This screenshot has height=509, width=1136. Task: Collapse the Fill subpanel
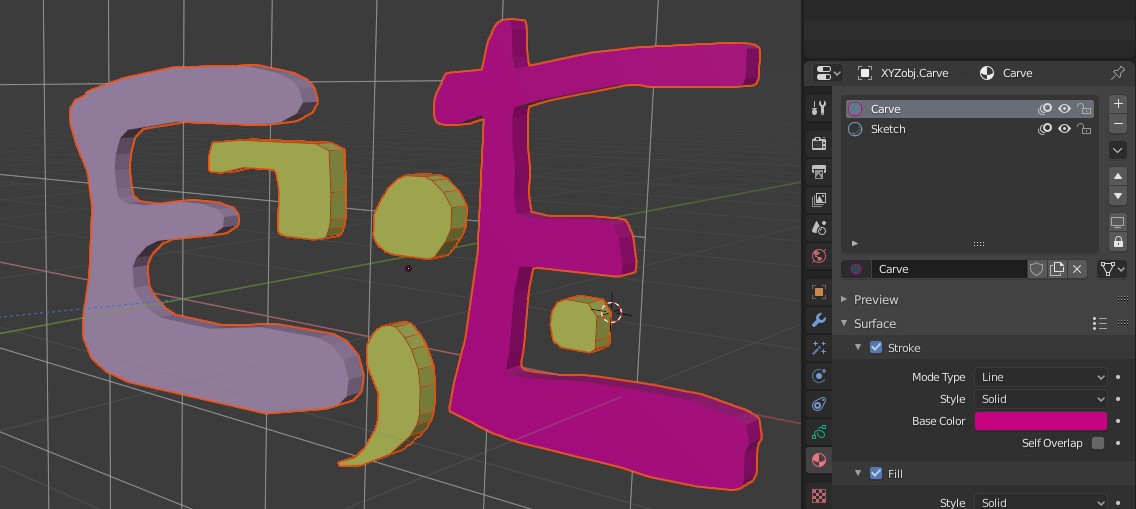tap(858, 474)
